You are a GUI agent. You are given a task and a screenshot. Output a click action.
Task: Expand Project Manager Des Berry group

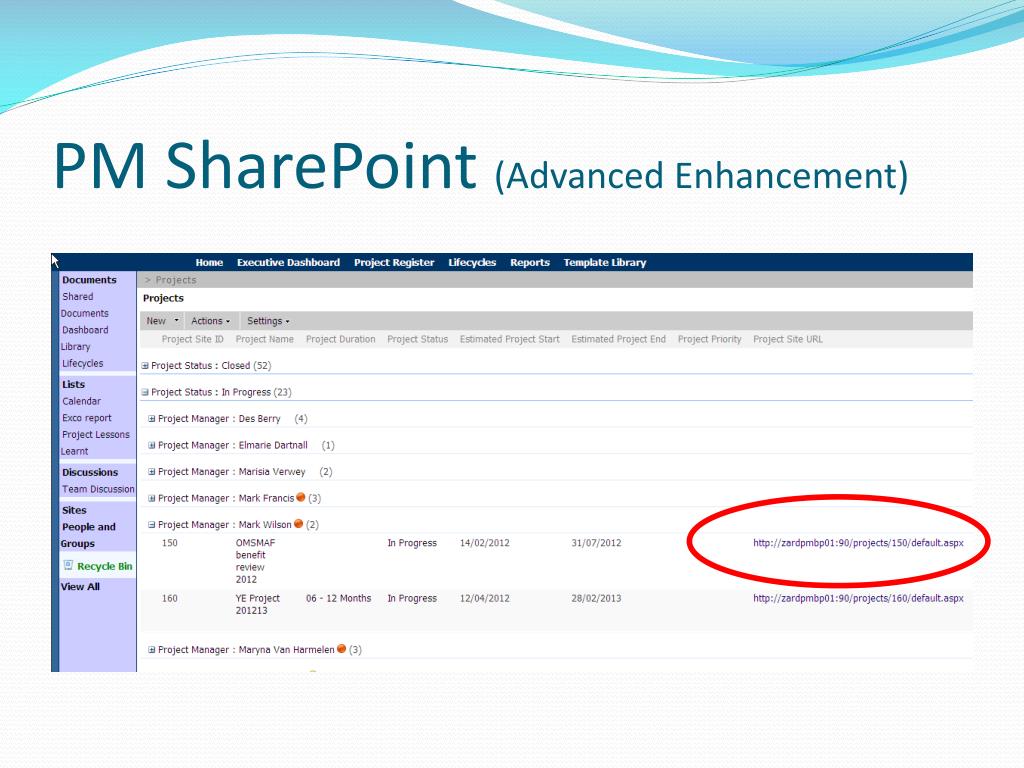(152, 419)
